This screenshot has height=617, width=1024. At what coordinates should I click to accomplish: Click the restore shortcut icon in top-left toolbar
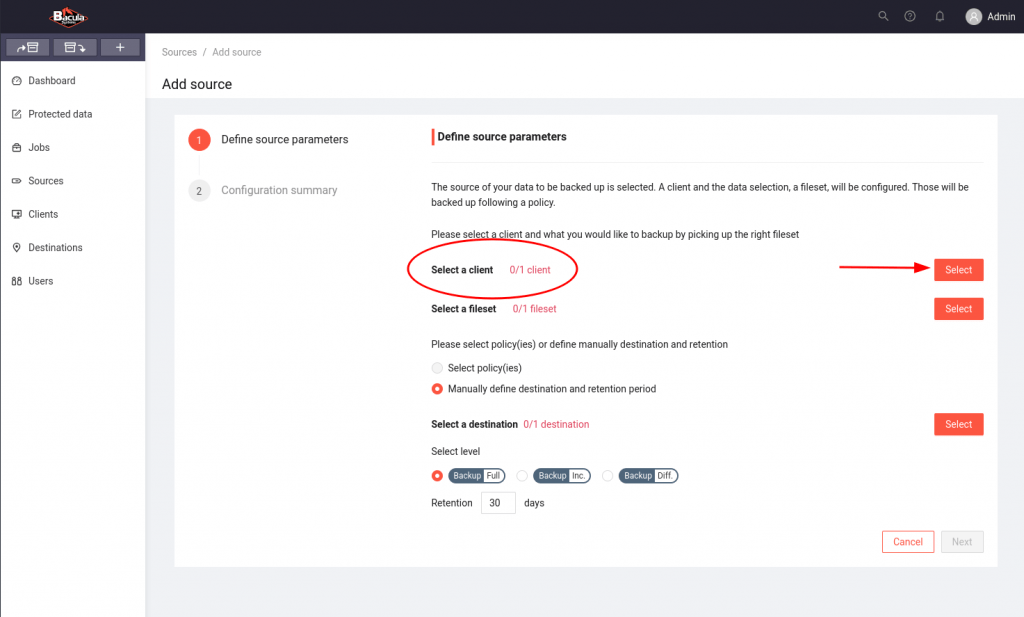click(74, 47)
